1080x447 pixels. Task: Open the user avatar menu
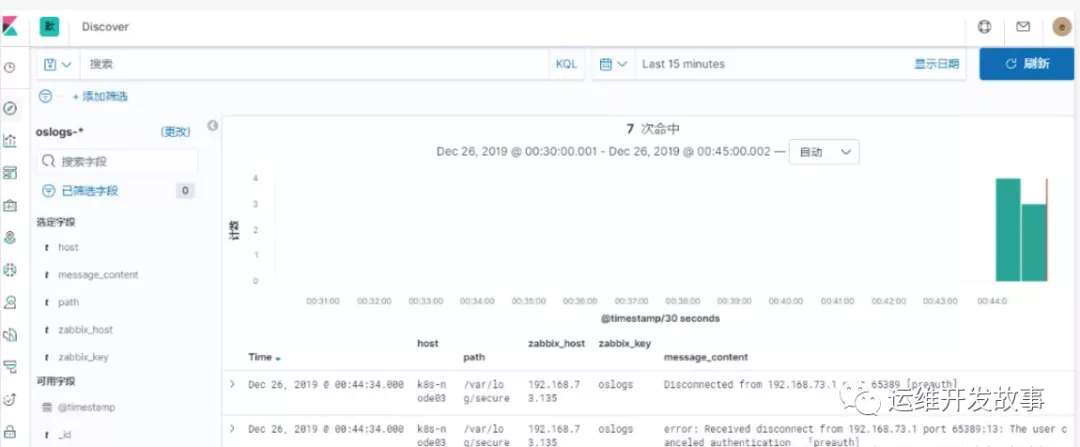pyautogui.click(x=1061, y=27)
